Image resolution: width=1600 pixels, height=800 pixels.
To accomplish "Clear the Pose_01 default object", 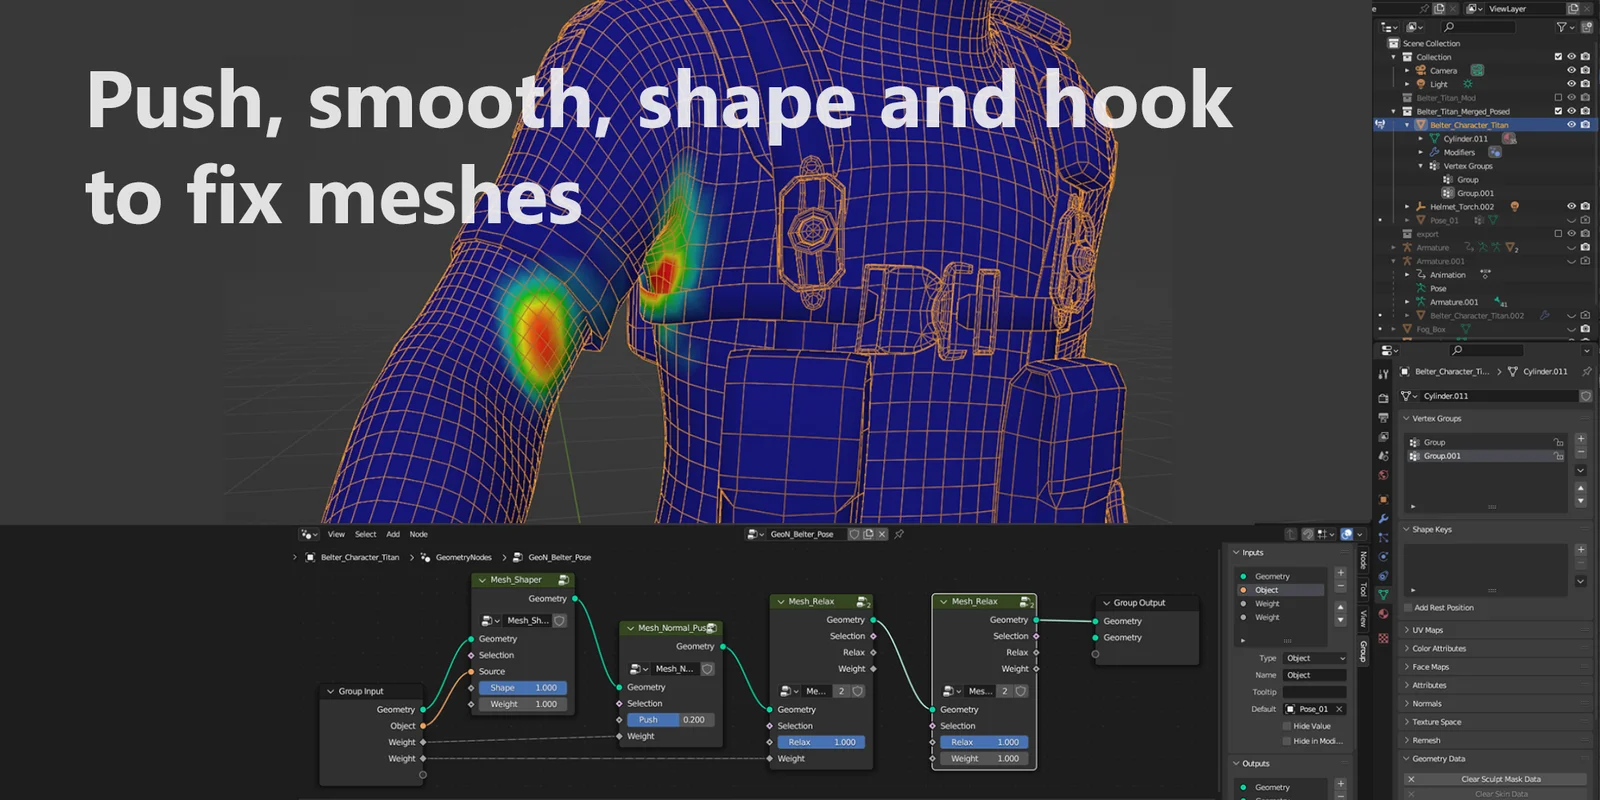I will (1339, 709).
